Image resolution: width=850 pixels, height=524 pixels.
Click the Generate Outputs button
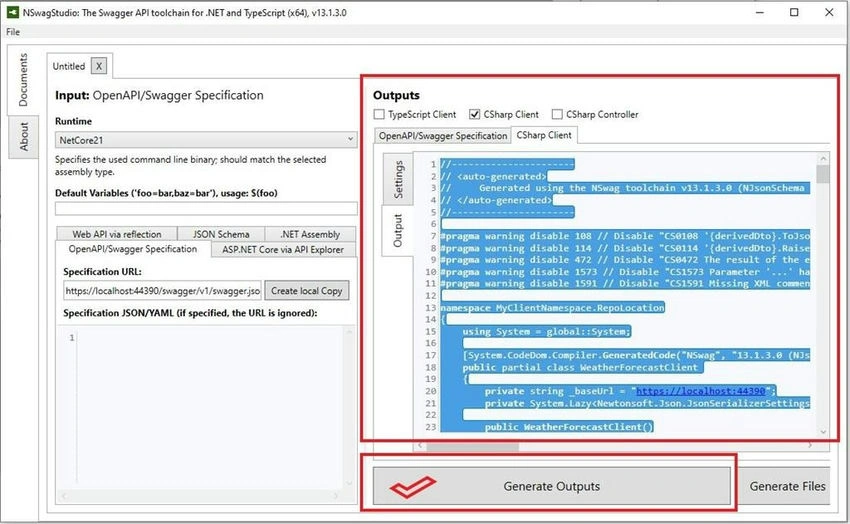coord(551,487)
